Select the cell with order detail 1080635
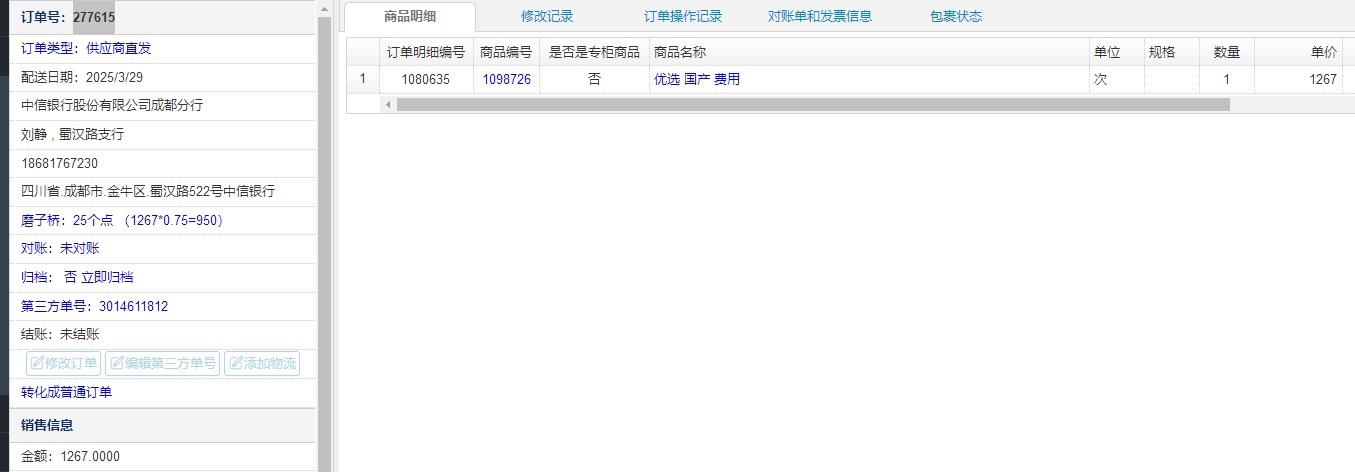The image size is (1355, 472). click(x=426, y=80)
